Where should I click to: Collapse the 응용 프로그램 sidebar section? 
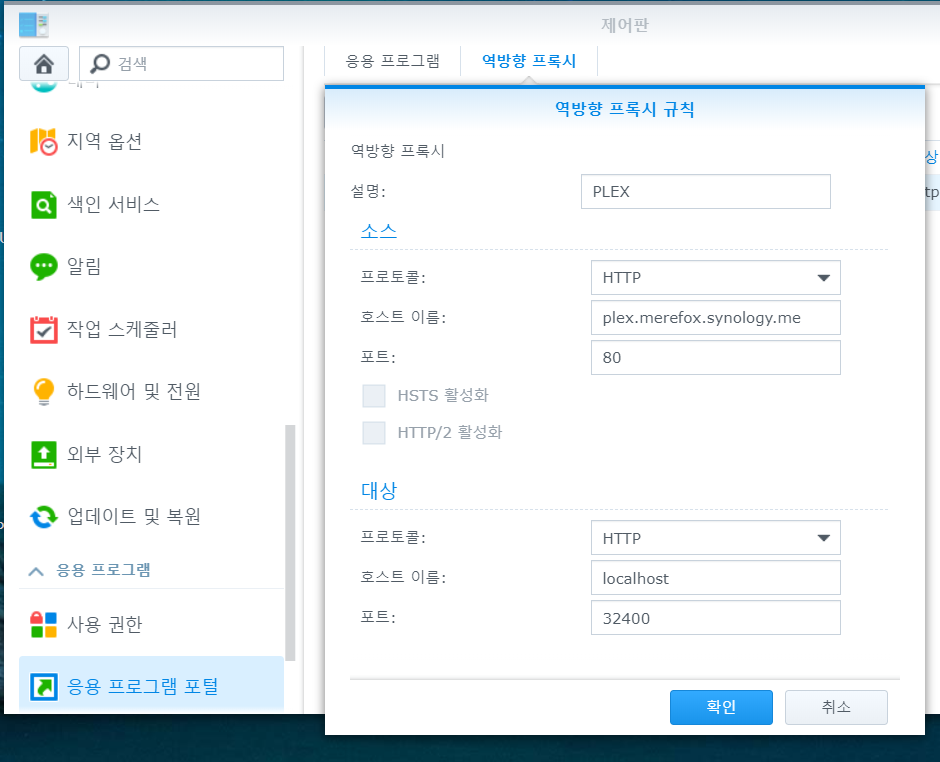[x=36, y=571]
